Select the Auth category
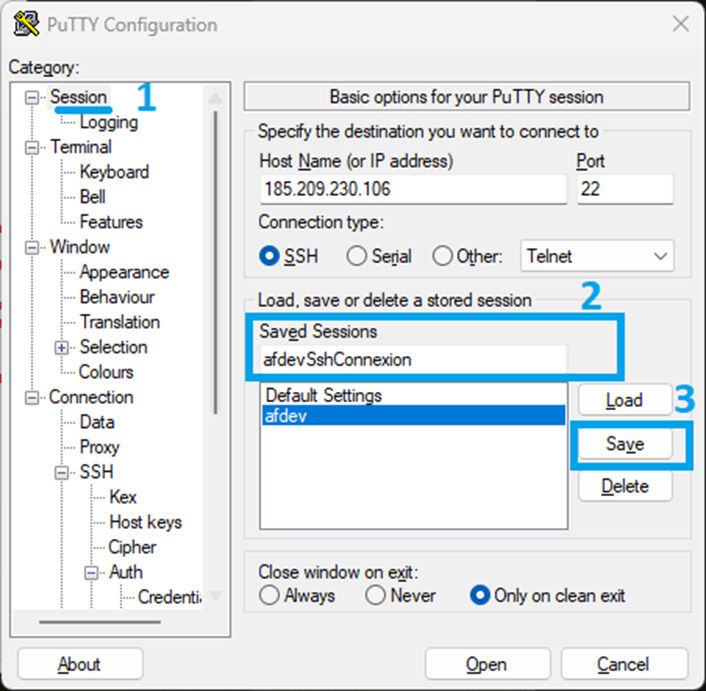 coord(126,572)
